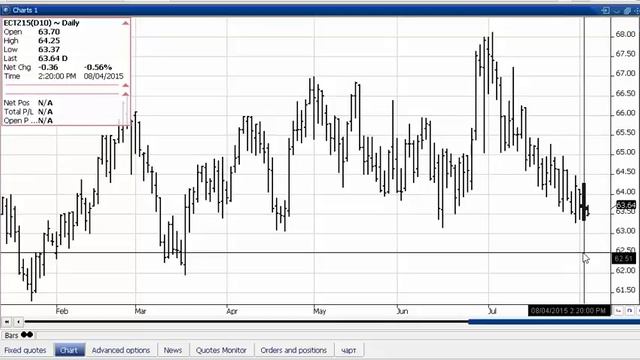Screen dimensions: 640x360
Task: Open the News tab
Action: tap(173, 350)
